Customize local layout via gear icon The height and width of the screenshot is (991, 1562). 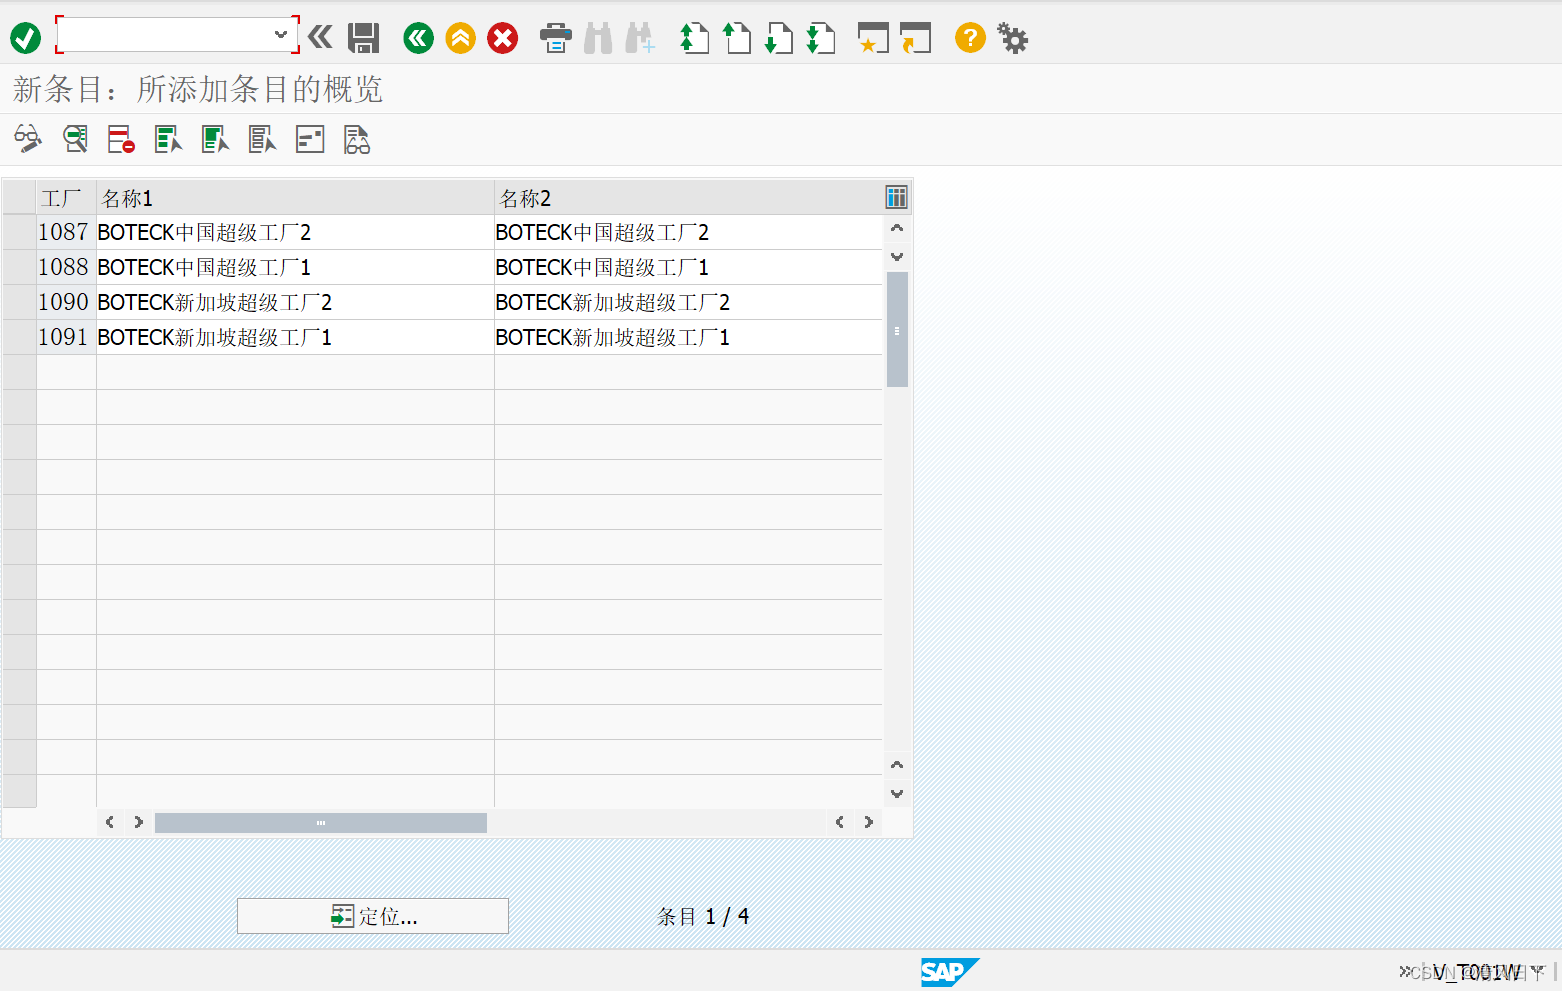point(1012,38)
